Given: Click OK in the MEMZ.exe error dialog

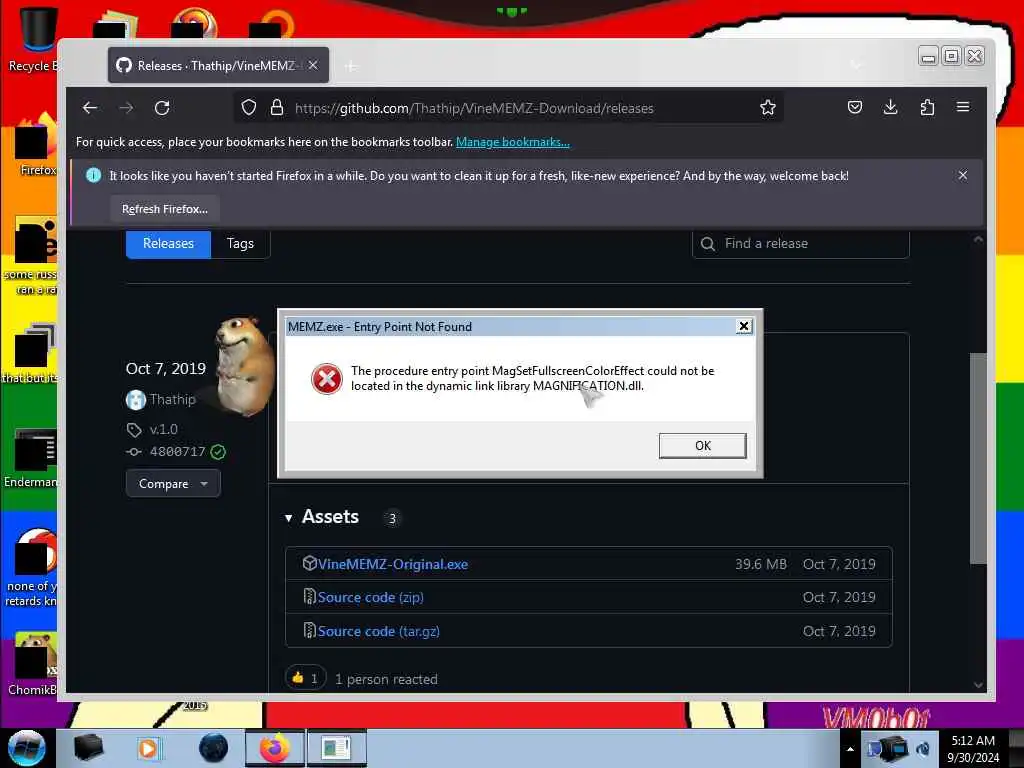Looking at the screenshot, I should pyautogui.click(x=702, y=445).
